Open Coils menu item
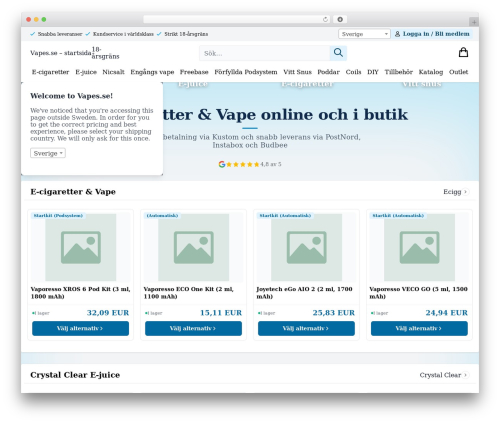This screenshot has width=500, height=423. (x=353, y=72)
